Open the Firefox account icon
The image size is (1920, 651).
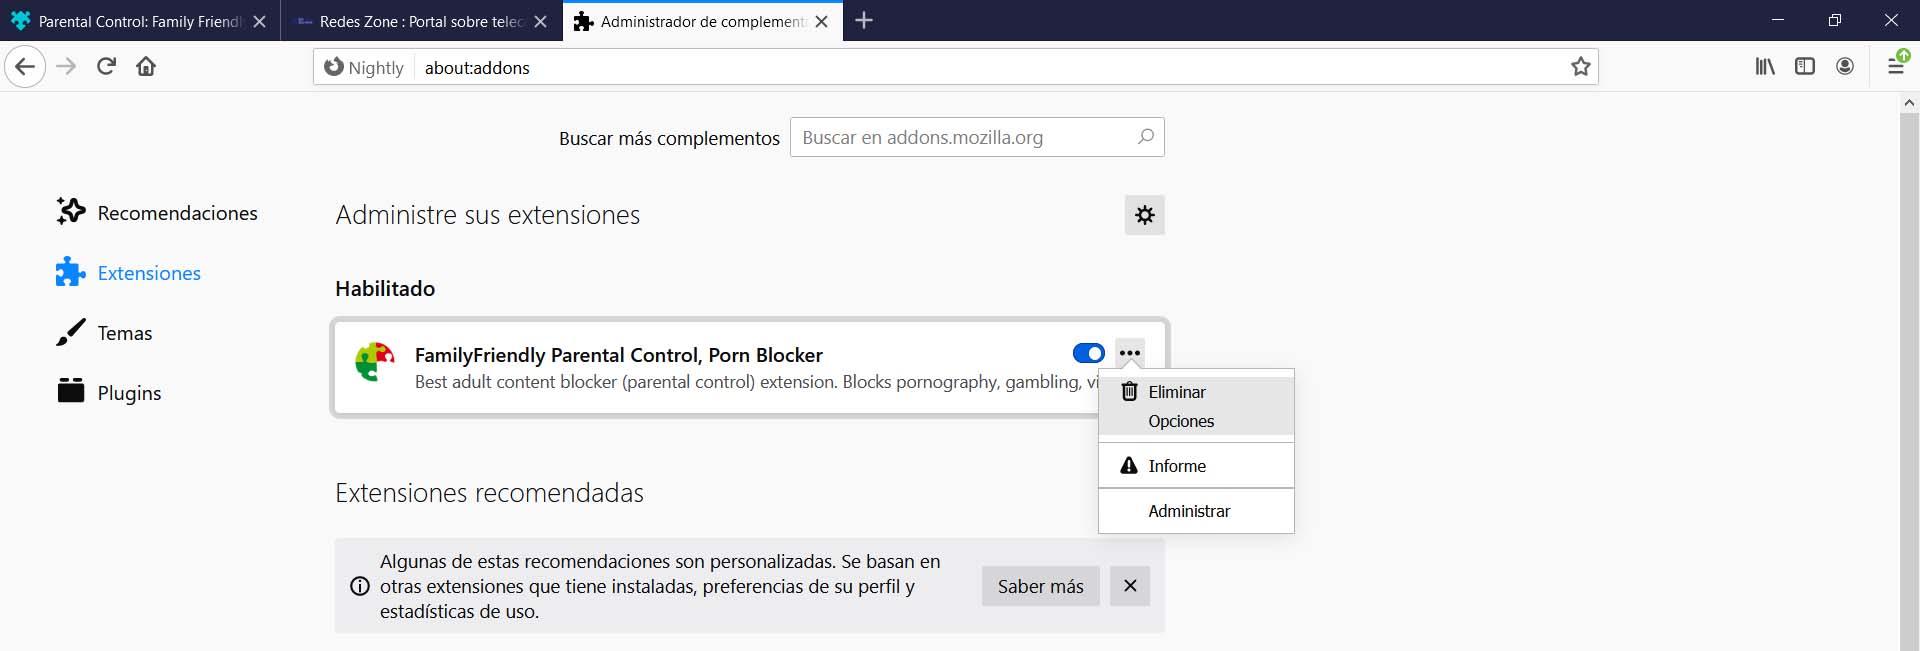coord(1845,67)
